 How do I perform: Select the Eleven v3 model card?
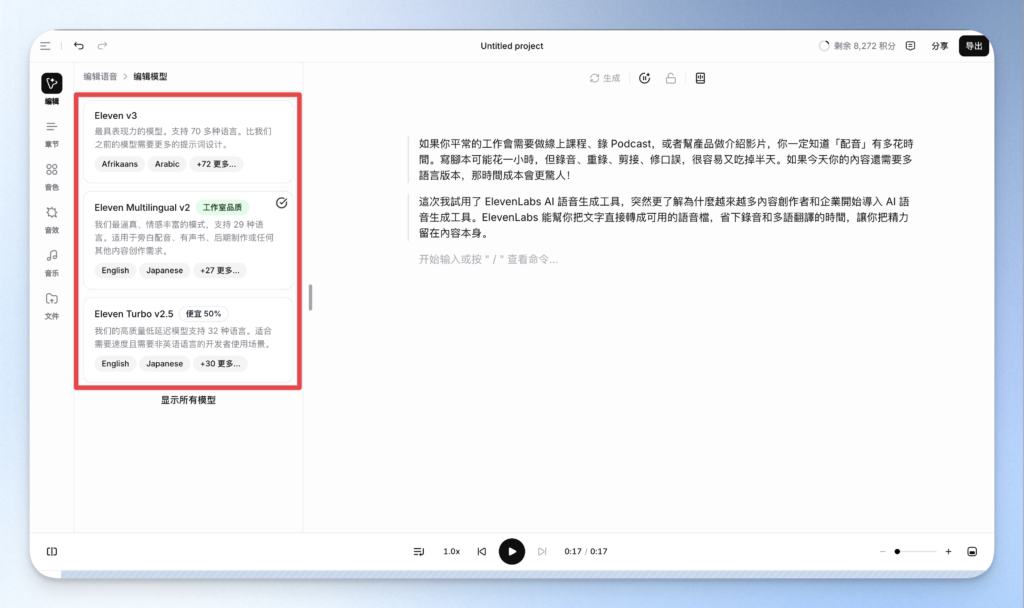[188, 140]
